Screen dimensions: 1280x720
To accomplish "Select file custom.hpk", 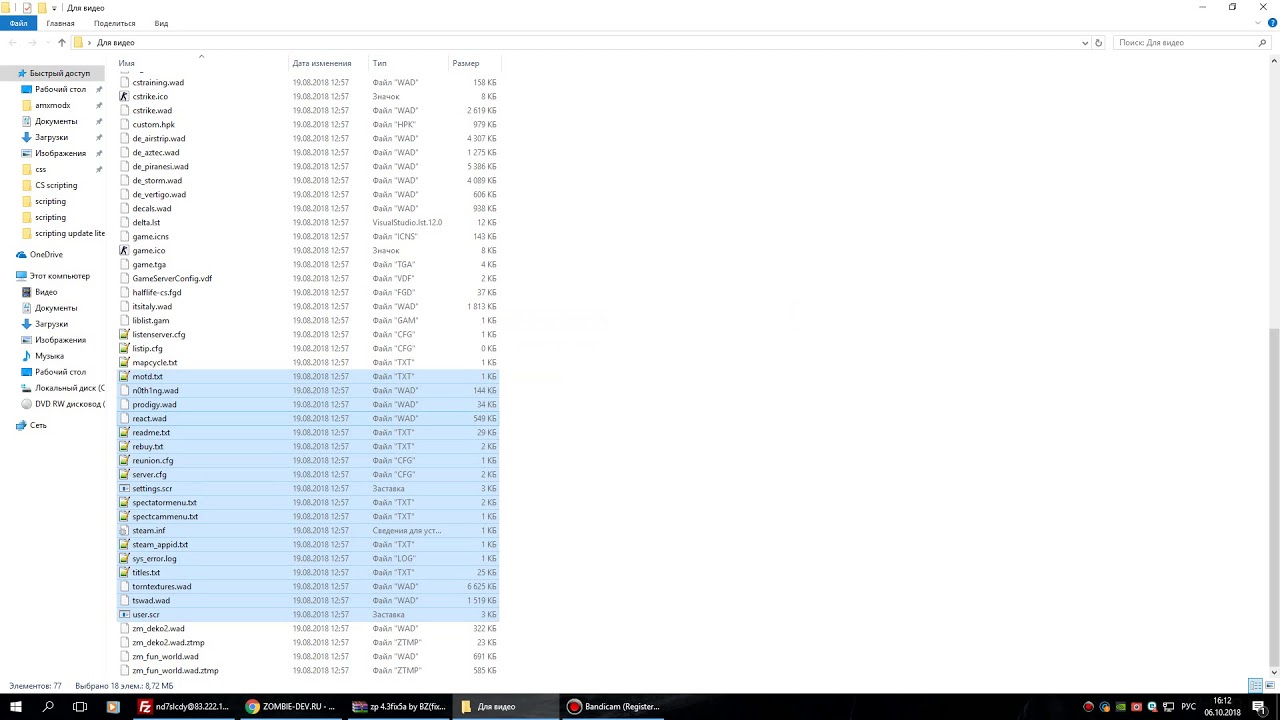I will click(x=153, y=125).
